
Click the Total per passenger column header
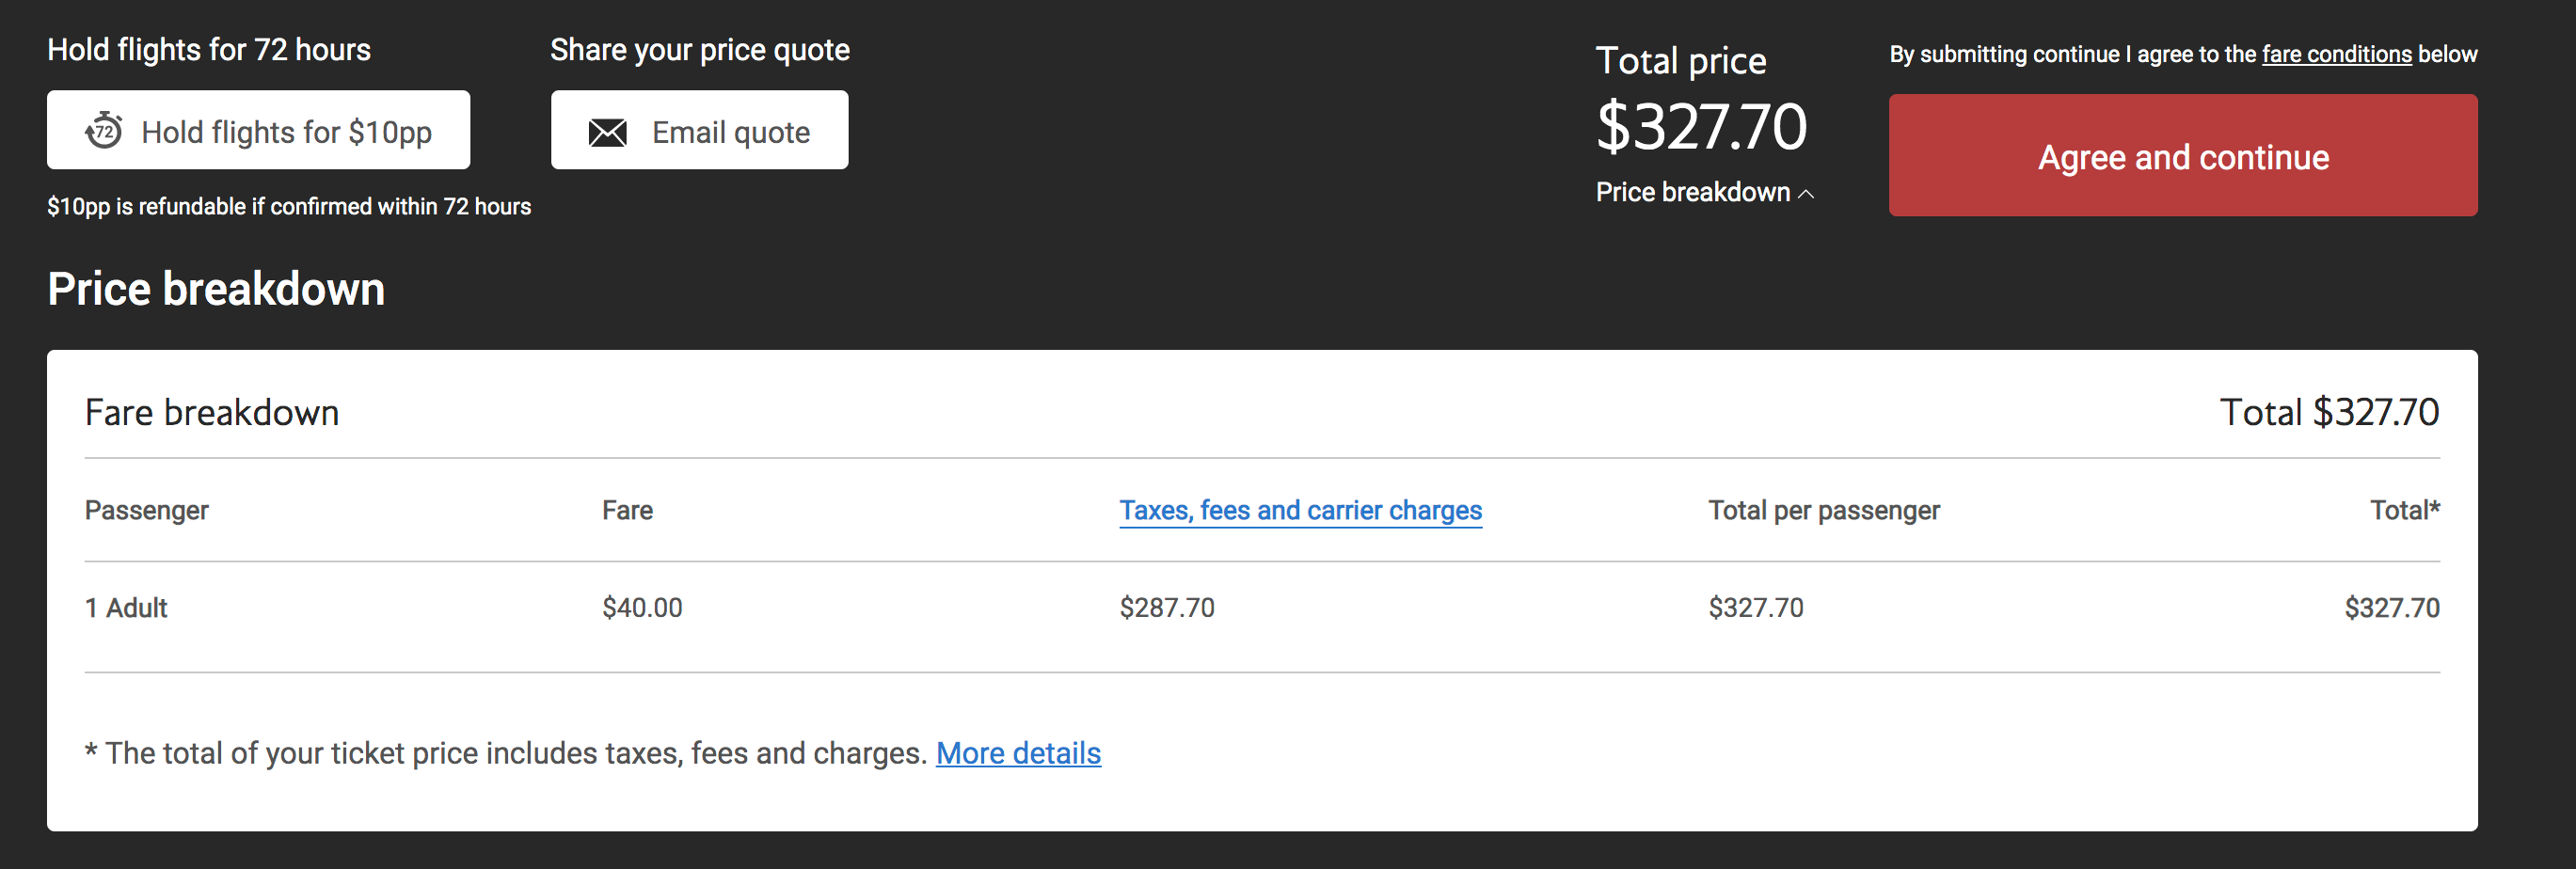(x=1823, y=510)
